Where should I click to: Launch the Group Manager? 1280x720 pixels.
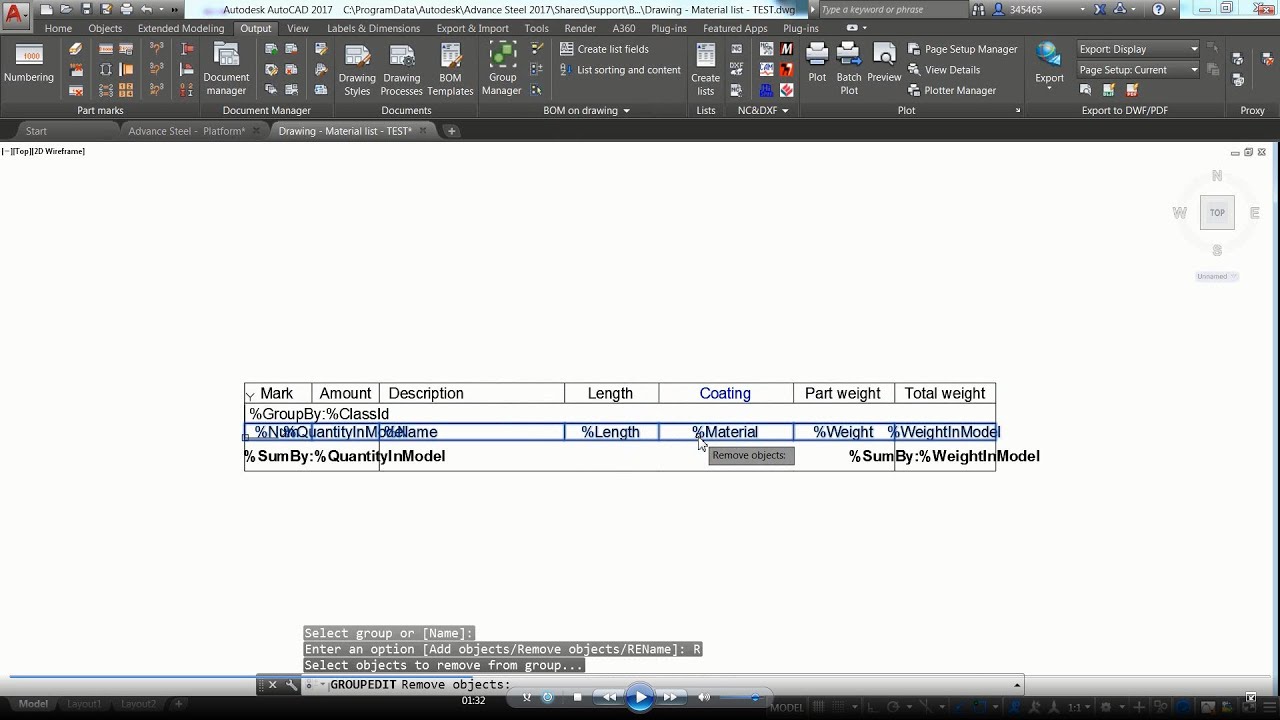(x=502, y=69)
